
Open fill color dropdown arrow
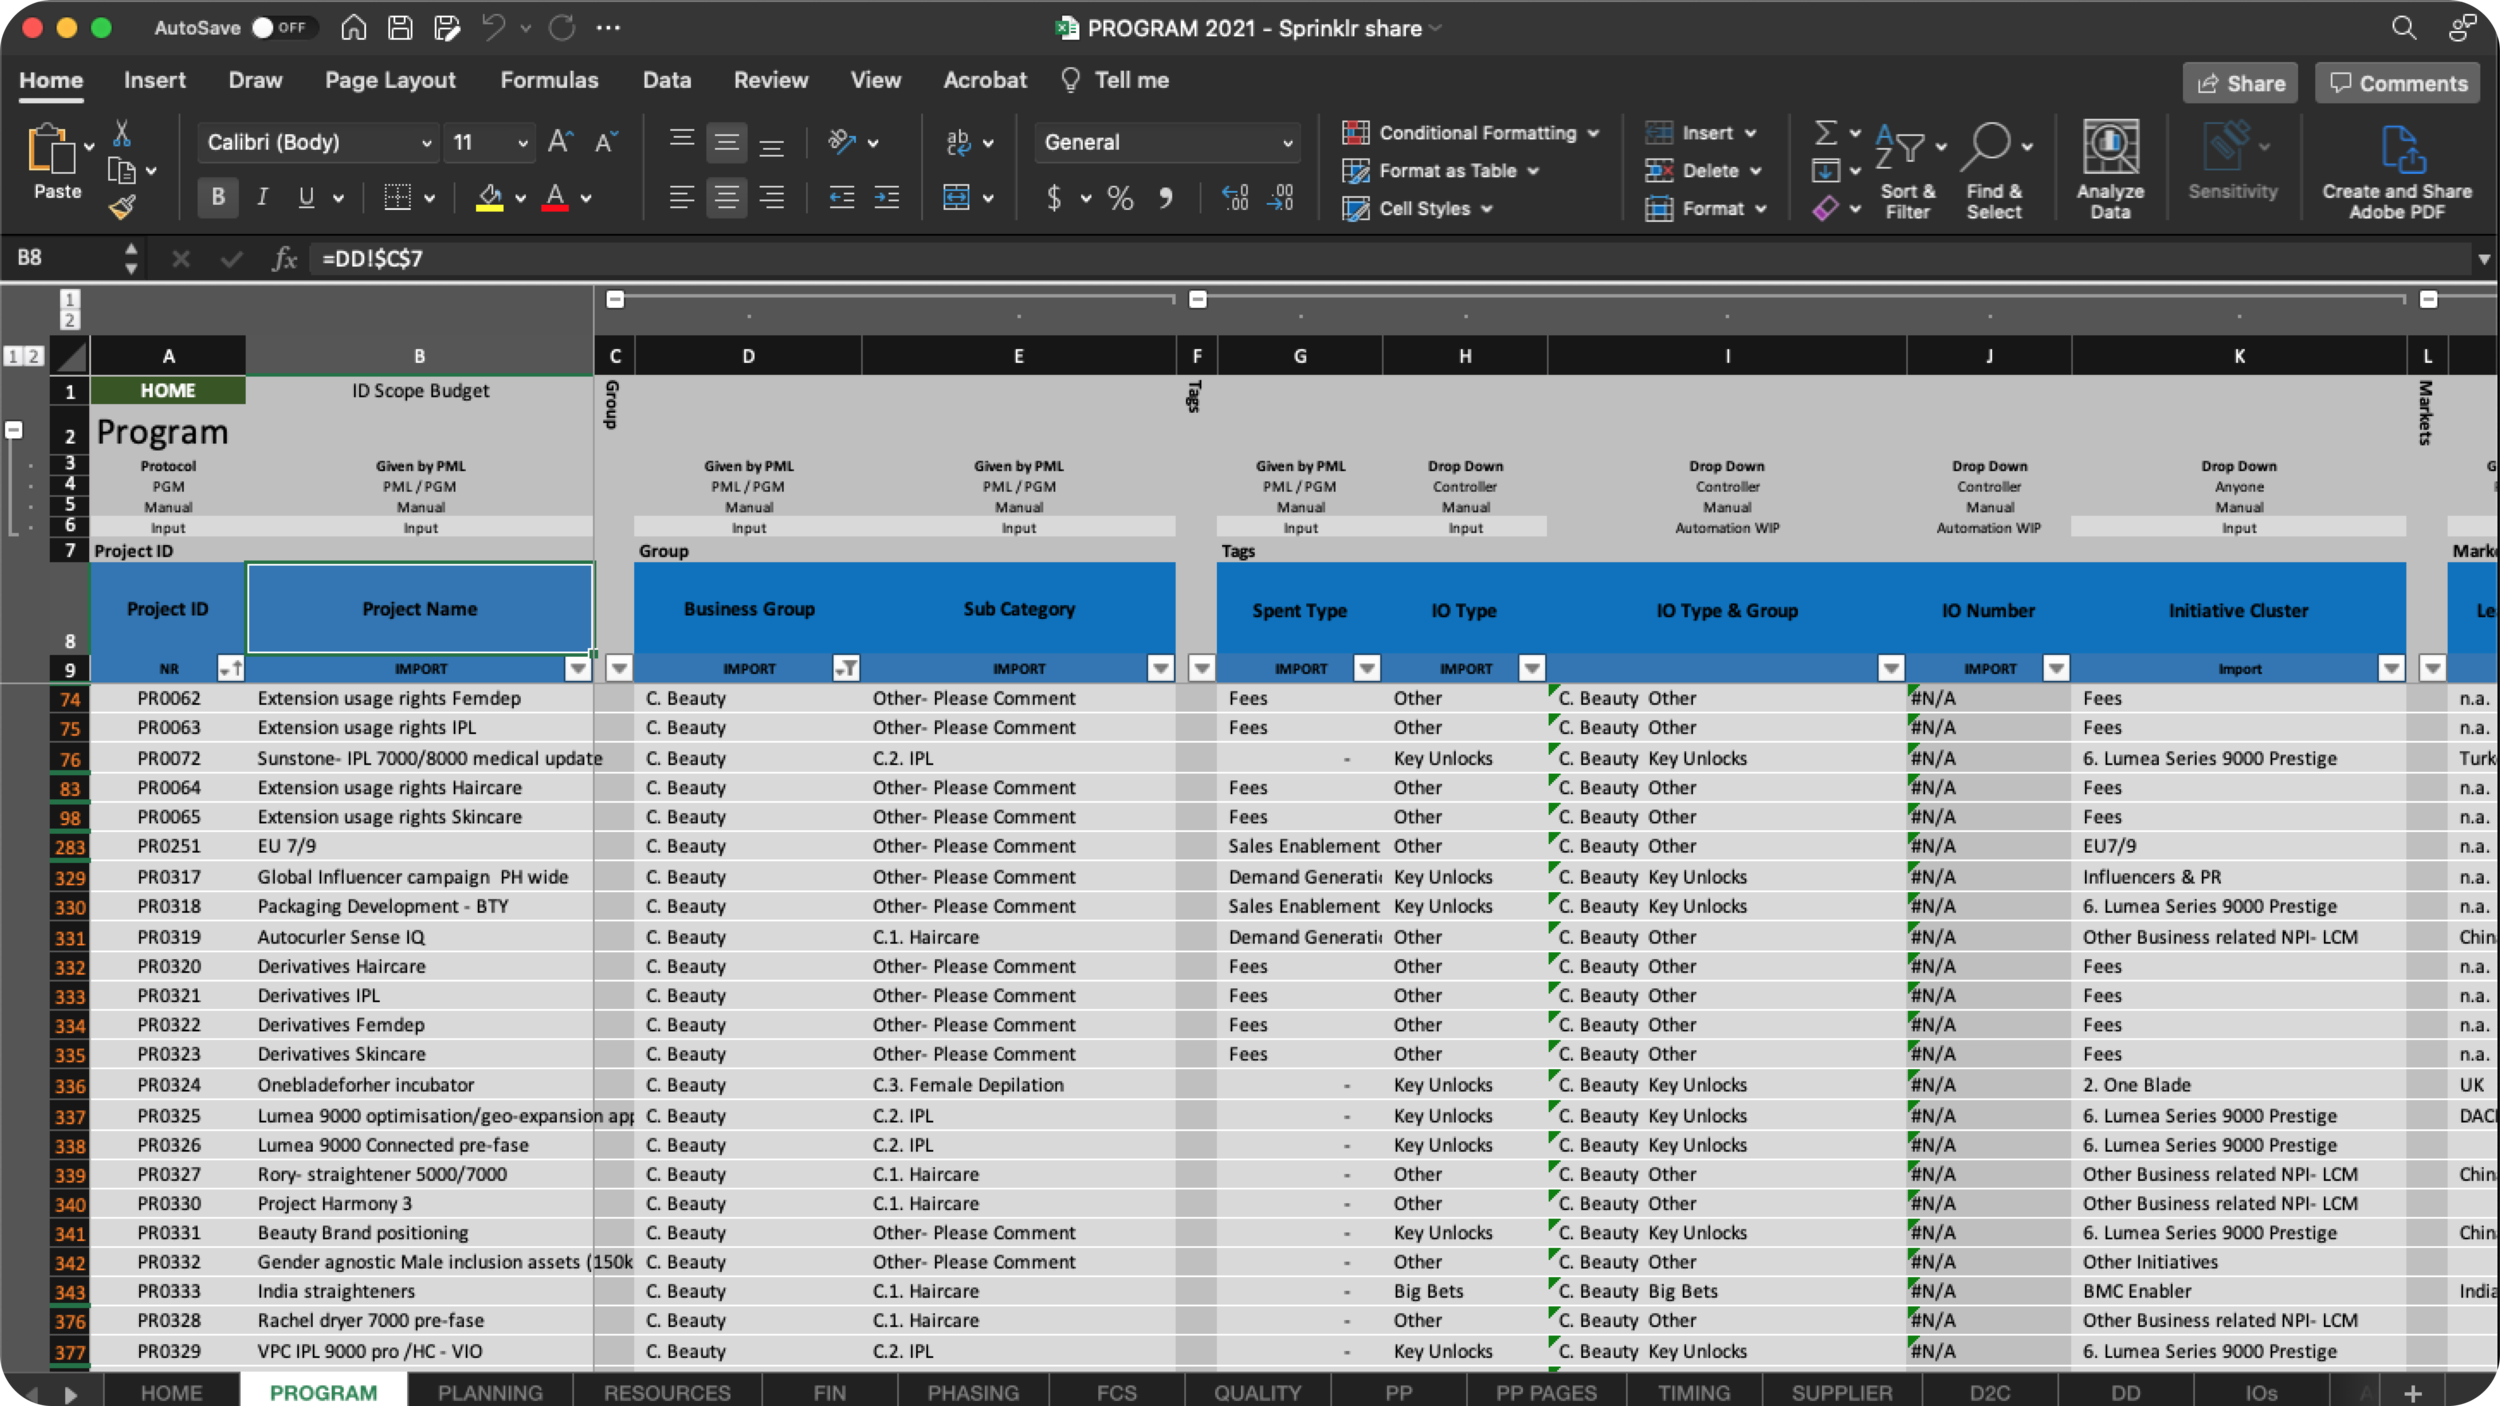coord(520,198)
